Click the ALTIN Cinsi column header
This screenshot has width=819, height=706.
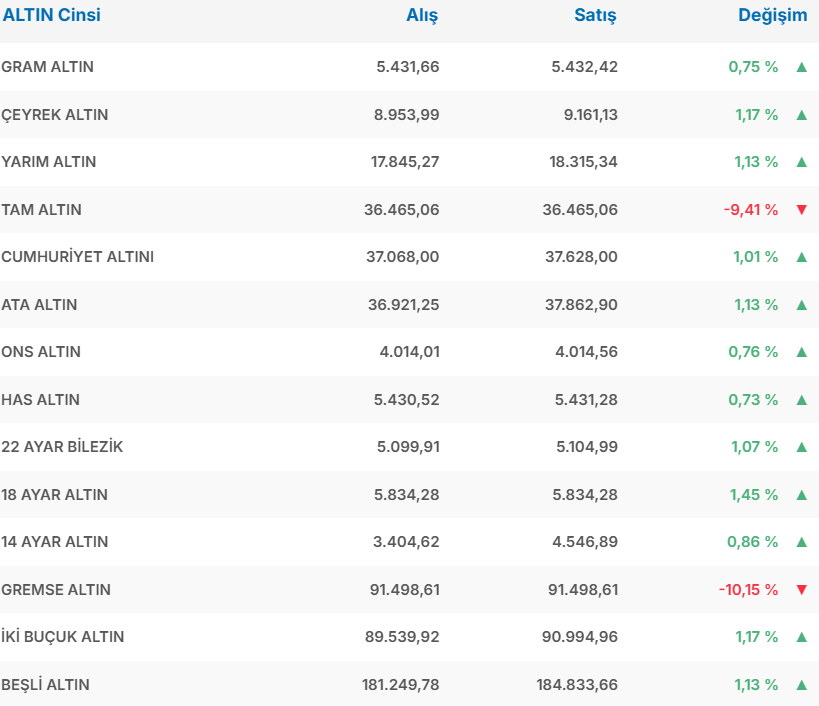(x=51, y=15)
